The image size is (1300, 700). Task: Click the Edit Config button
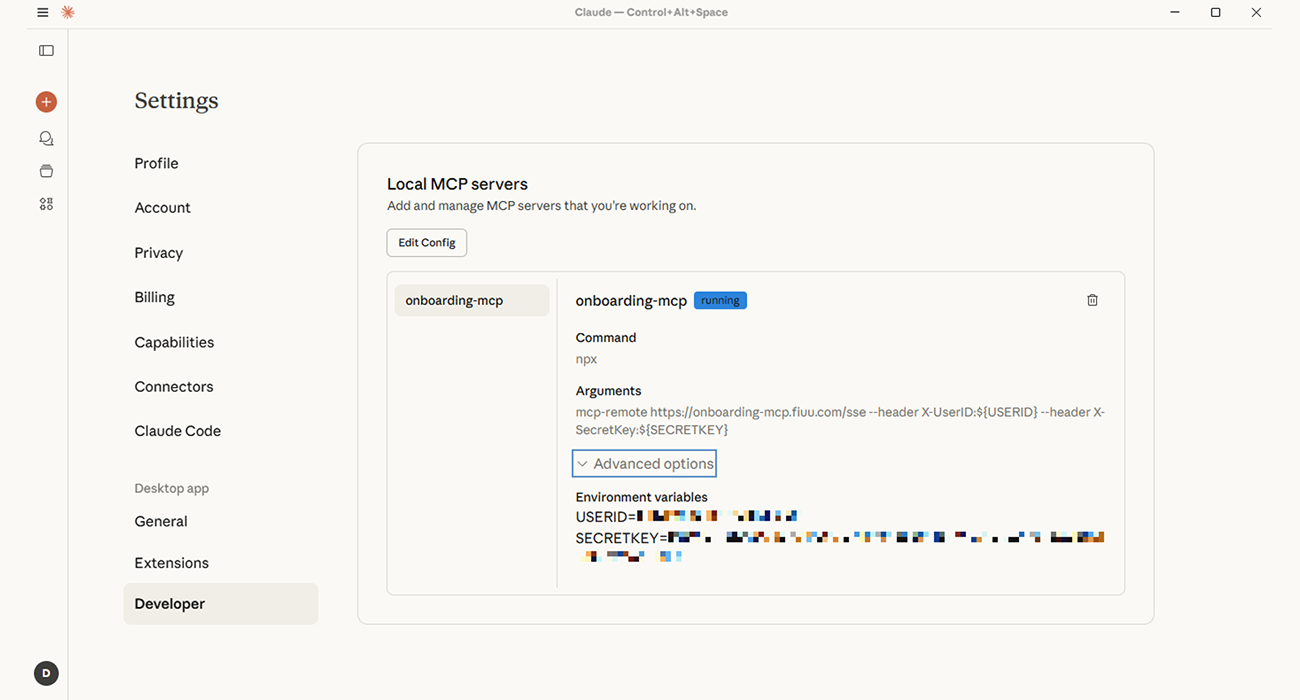(426, 242)
